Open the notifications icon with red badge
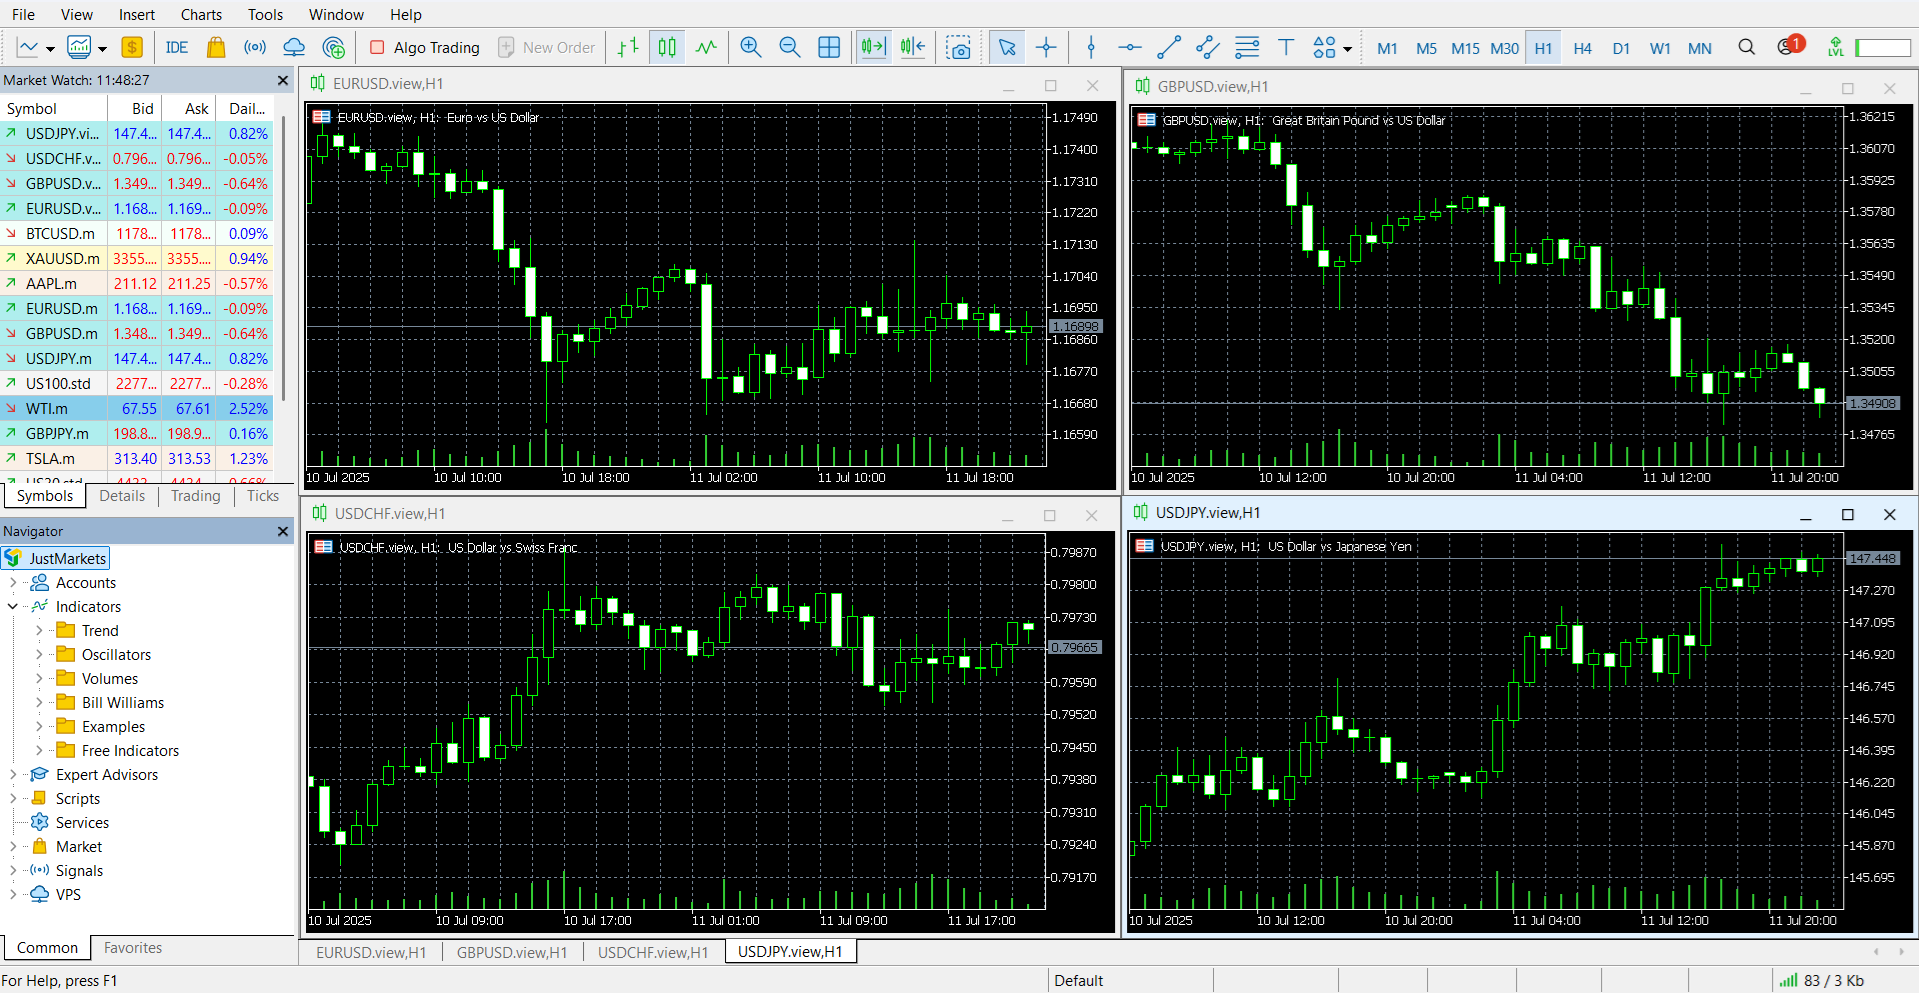The height and width of the screenshot is (993, 1919). coord(1790,46)
